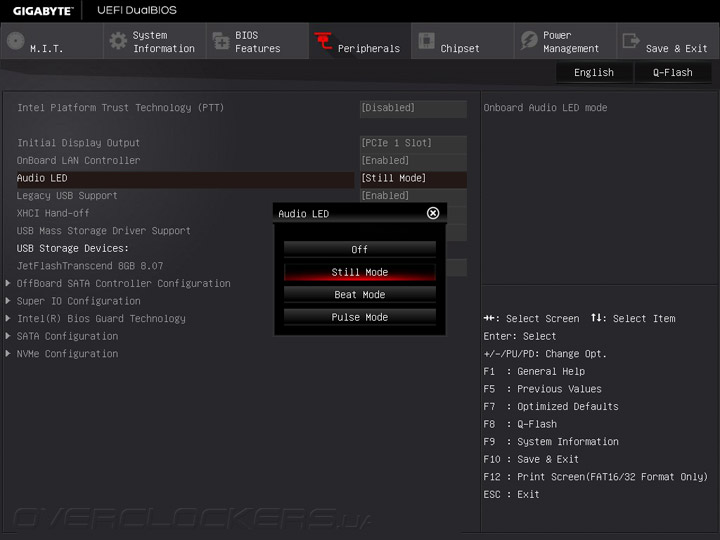The width and height of the screenshot is (720, 540).
Task: Select the highlighted Audio LED row label
Action: (42, 178)
